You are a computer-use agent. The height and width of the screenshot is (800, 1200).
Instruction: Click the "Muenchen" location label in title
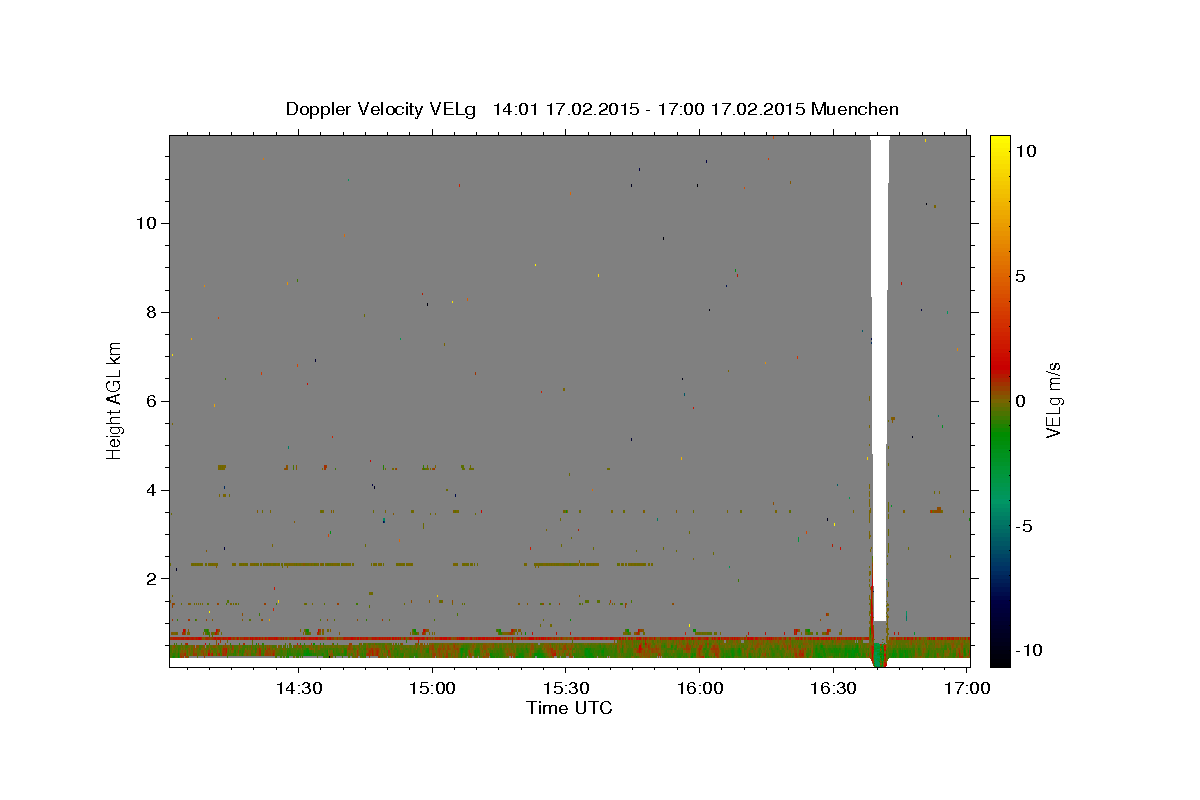click(x=855, y=109)
